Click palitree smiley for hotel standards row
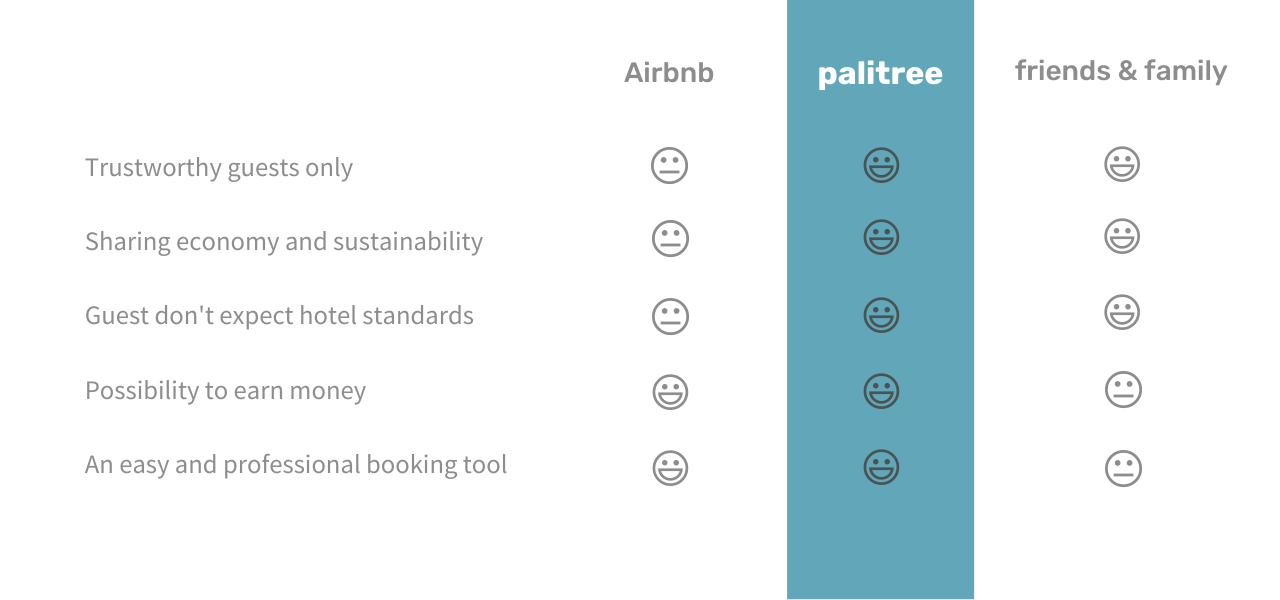Image resolution: width=1280 pixels, height=600 pixels. [x=881, y=315]
